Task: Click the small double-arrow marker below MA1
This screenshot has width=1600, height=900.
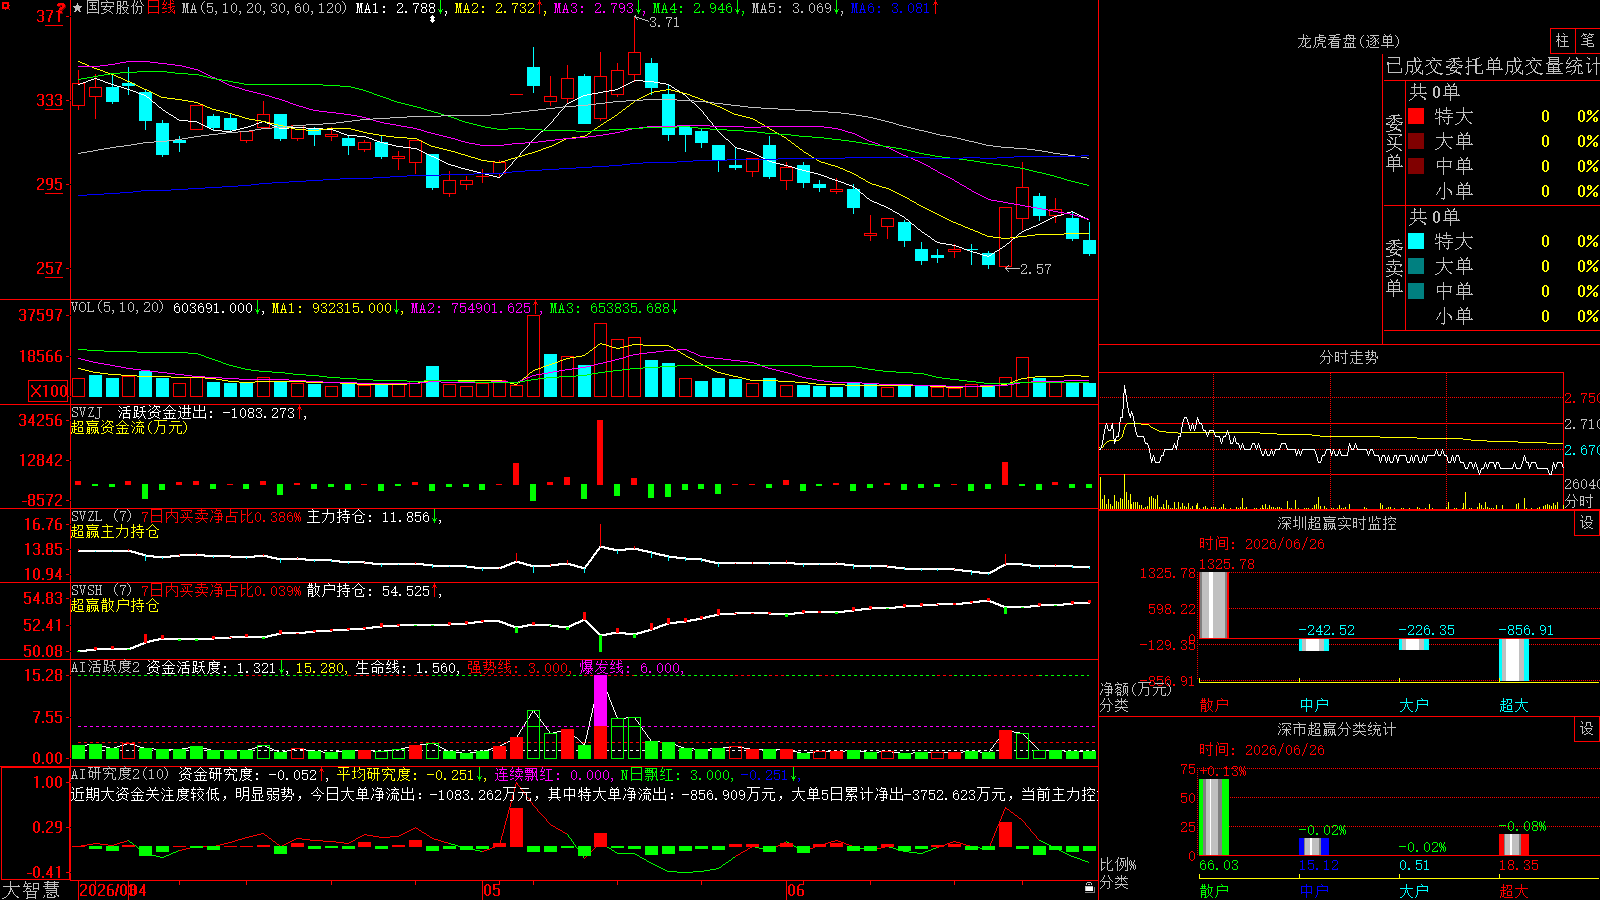Action: point(432,19)
